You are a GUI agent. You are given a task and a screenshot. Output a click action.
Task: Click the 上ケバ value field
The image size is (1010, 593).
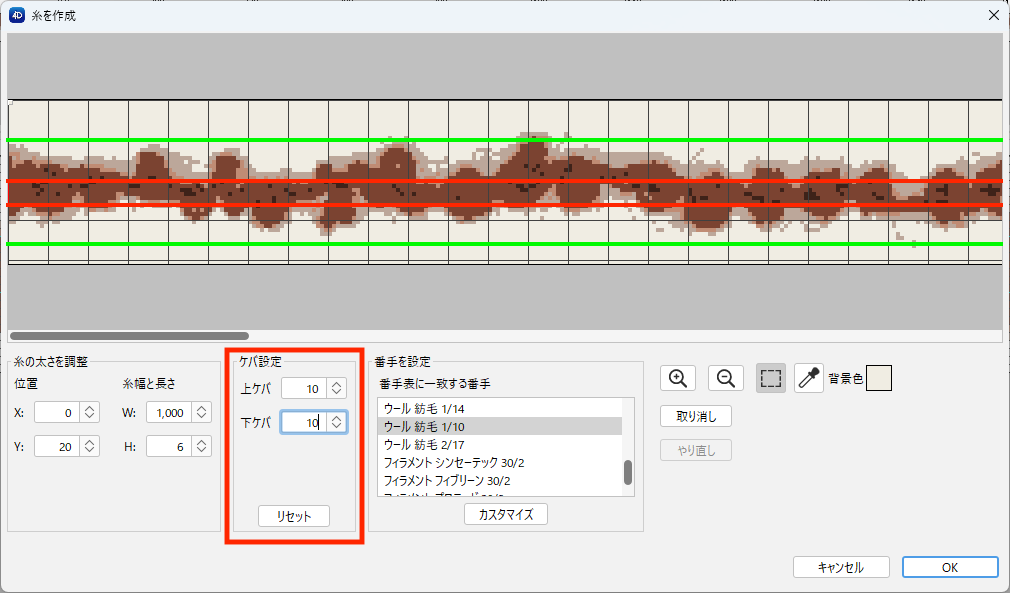point(304,388)
